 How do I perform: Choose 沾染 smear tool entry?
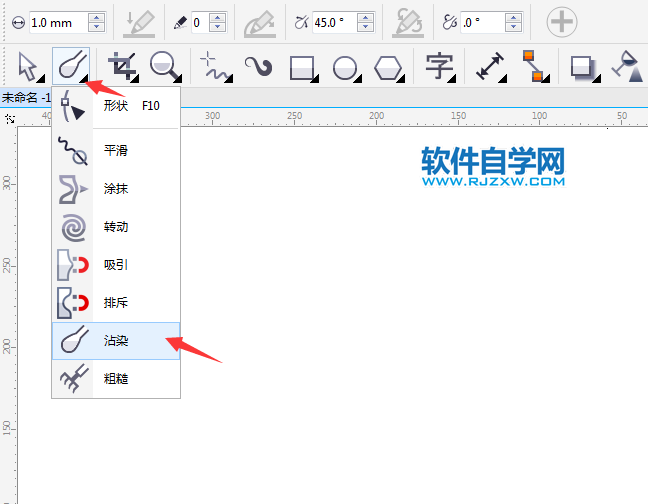coord(116,341)
